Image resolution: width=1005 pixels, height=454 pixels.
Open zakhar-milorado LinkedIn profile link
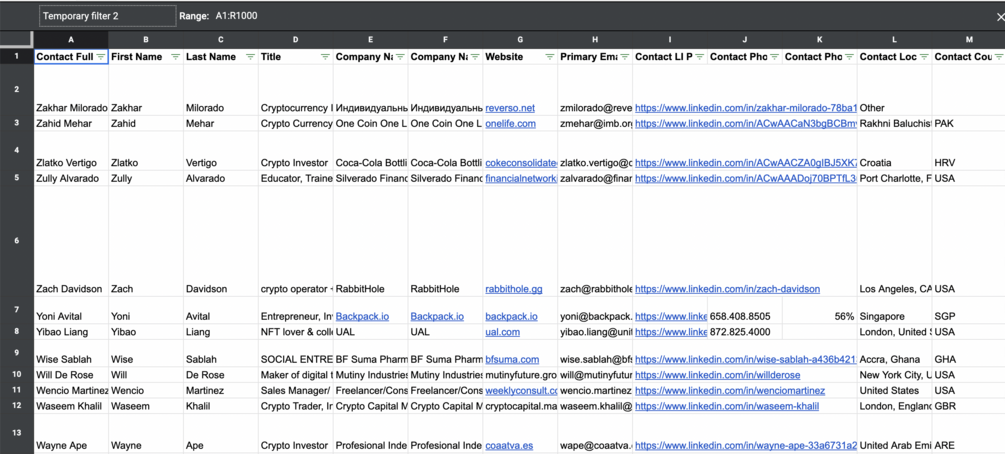(746, 108)
